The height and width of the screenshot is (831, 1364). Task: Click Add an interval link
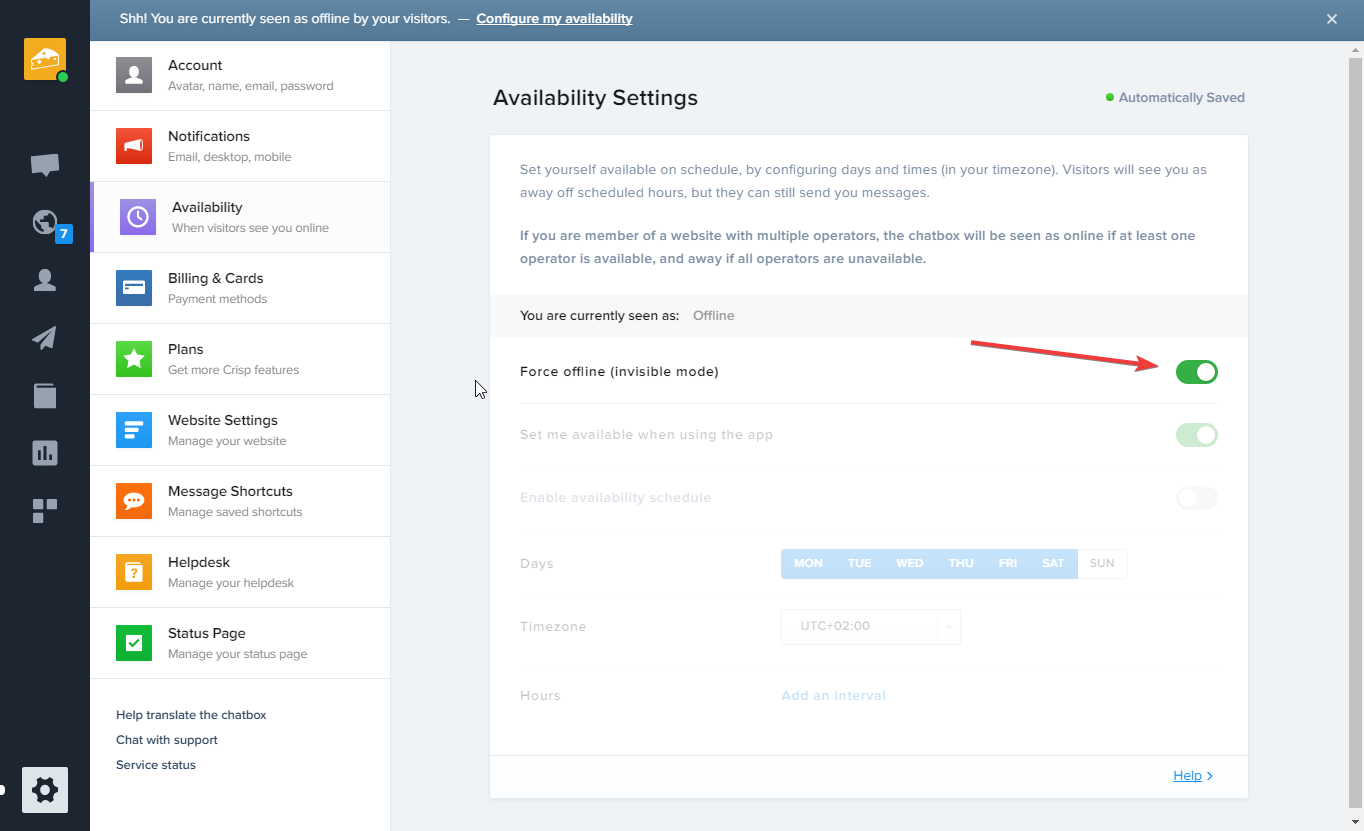[833, 696]
